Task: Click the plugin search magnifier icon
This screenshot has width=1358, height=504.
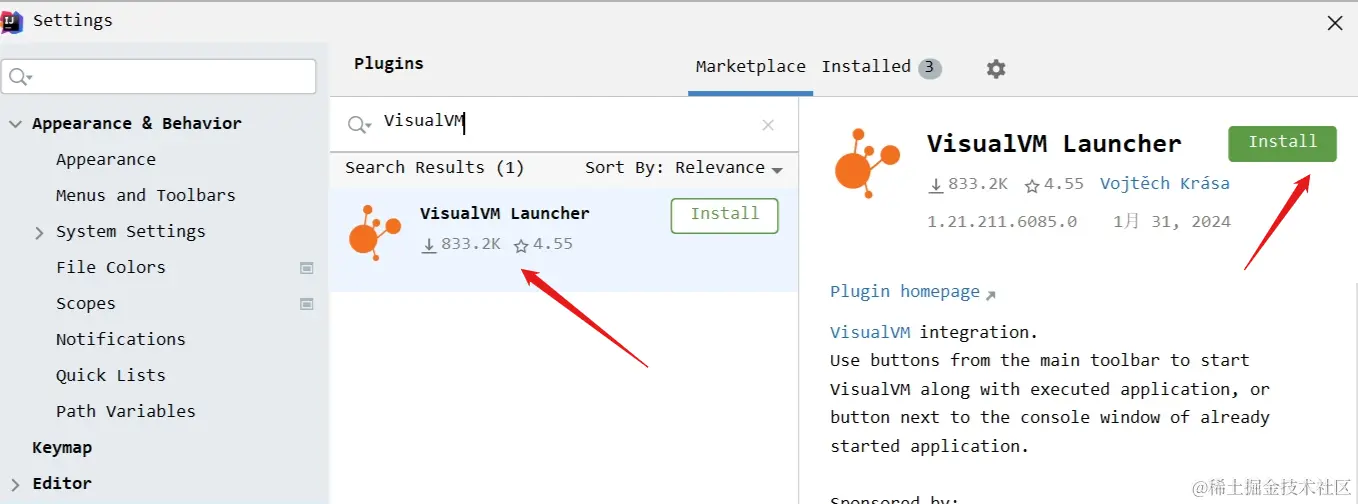Action: (x=358, y=124)
